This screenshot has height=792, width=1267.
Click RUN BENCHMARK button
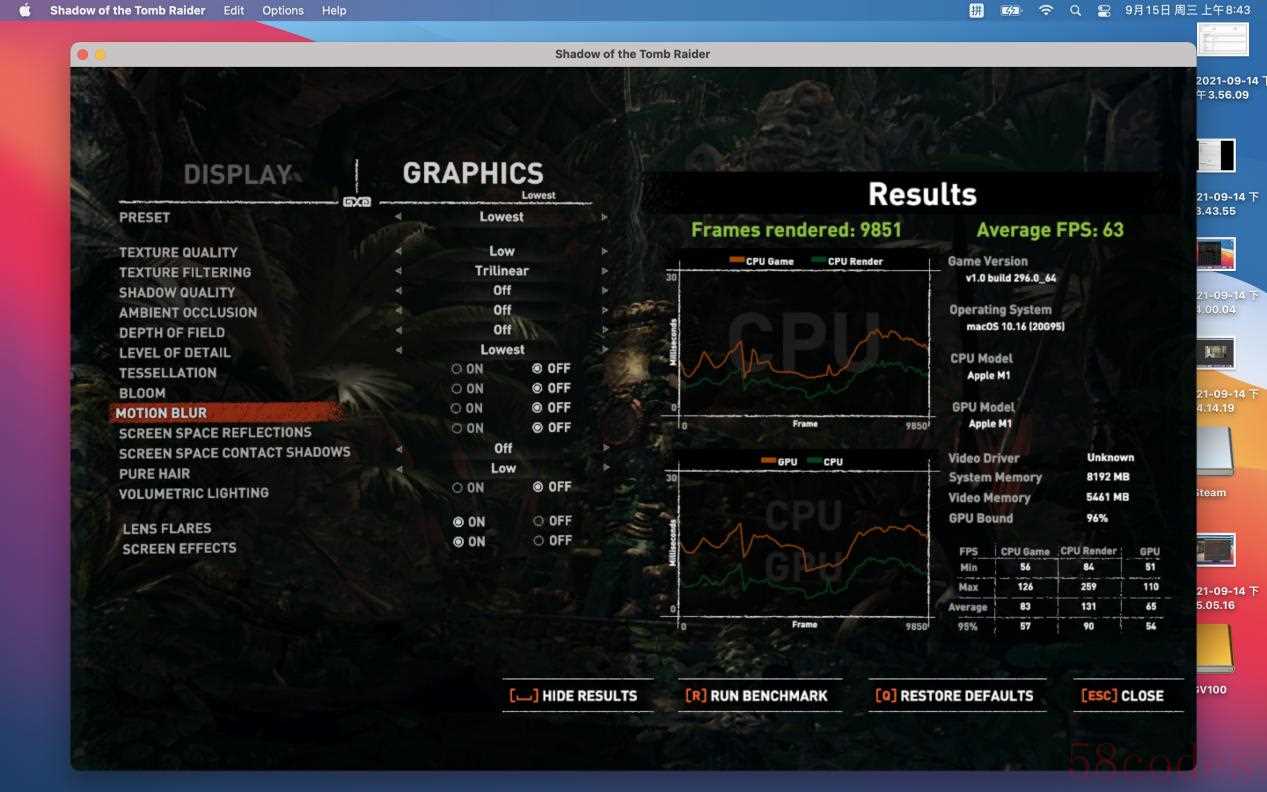coord(757,696)
